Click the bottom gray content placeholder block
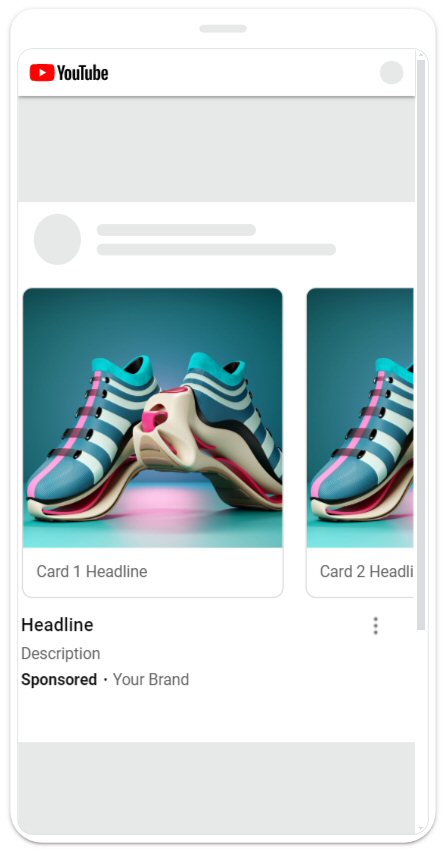Image resolution: width=445 pixels, height=852 pixels. coord(216,788)
